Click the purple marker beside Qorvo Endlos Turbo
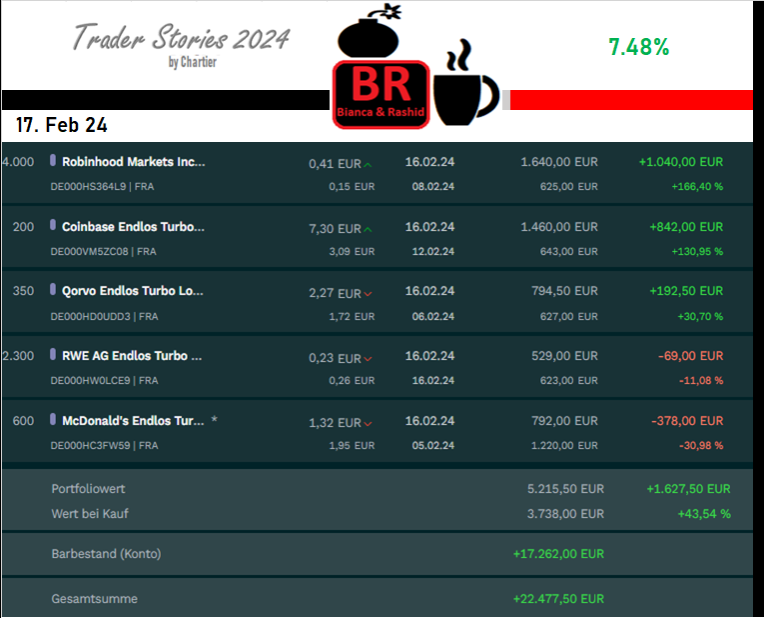Viewport: 764px width, 618px height. tap(53, 290)
